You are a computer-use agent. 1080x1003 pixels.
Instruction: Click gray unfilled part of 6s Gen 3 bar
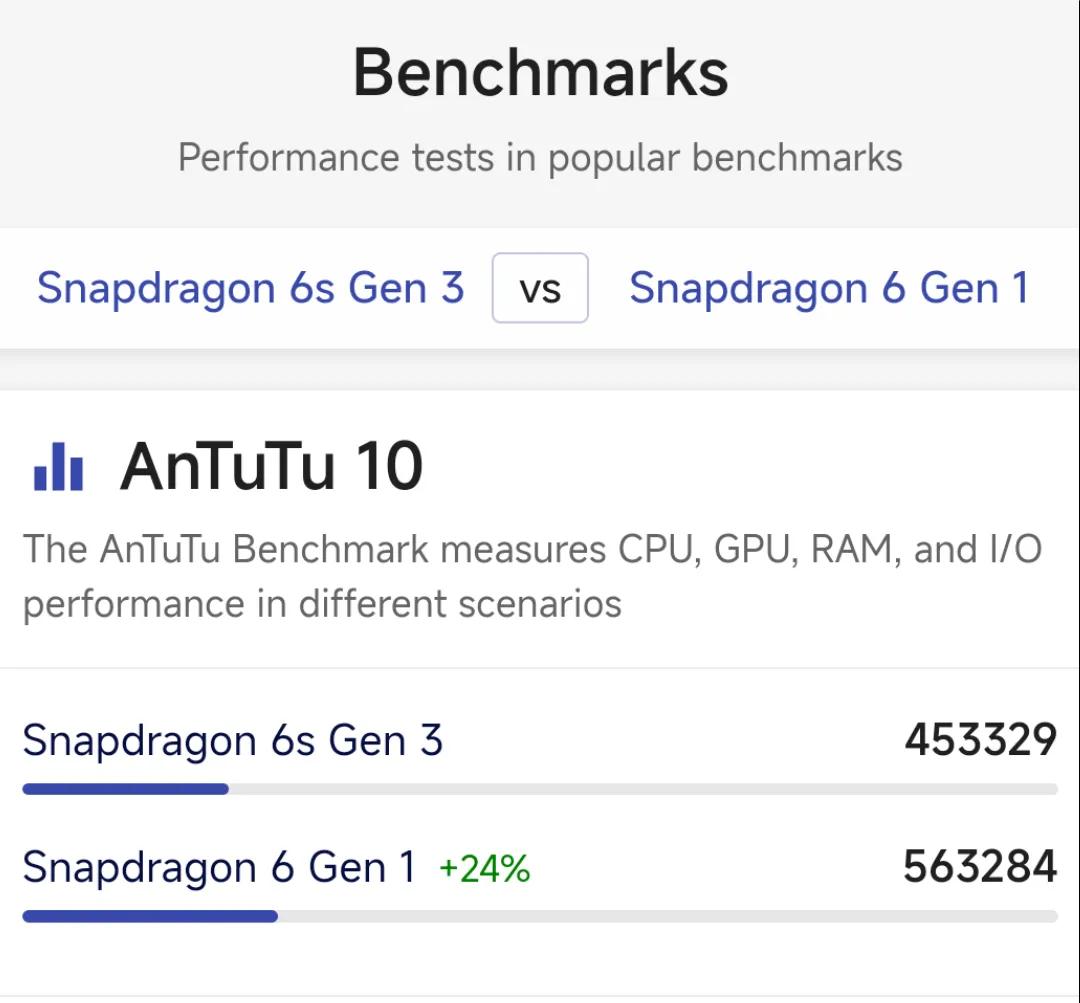(640, 789)
